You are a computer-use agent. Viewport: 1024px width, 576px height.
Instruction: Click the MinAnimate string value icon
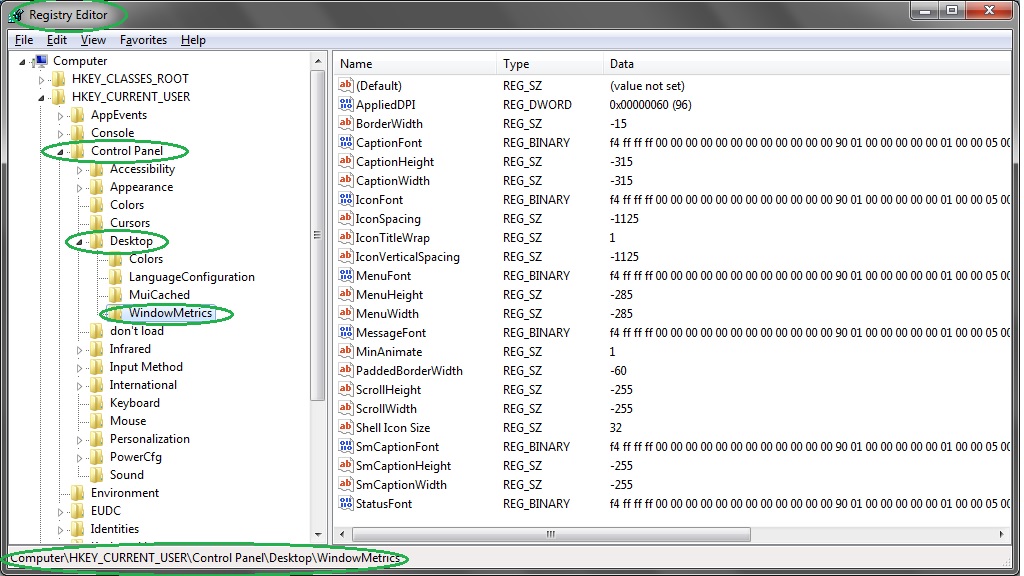pyautogui.click(x=345, y=351)
